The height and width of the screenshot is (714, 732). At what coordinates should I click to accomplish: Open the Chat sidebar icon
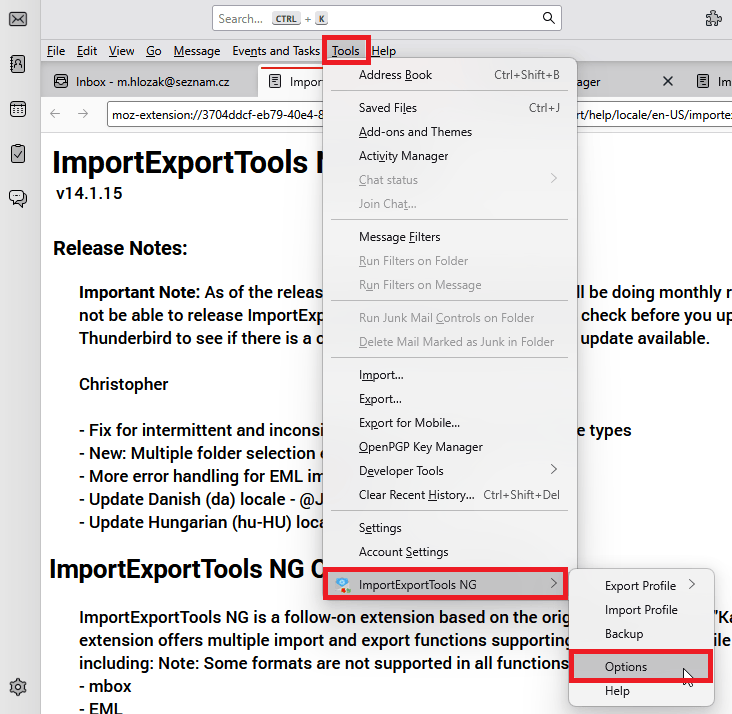click(x=18, y=198)
